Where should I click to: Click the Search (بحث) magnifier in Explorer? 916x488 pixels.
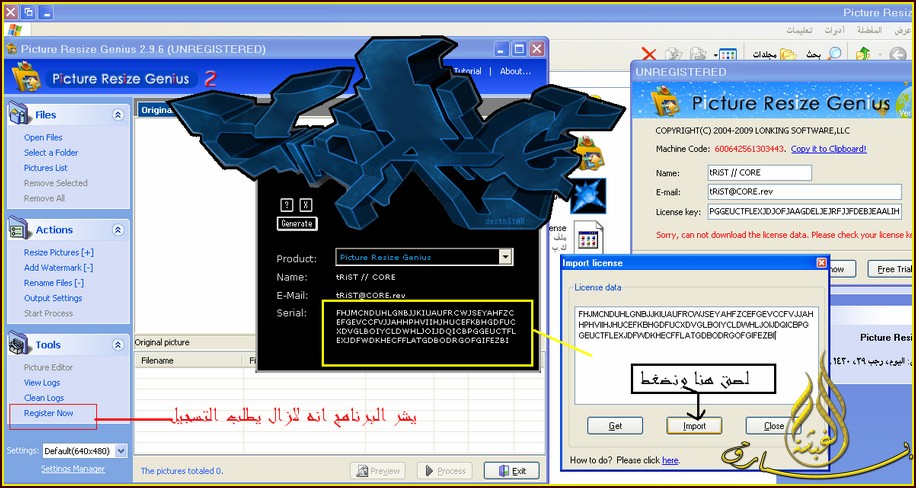(826, 54)
